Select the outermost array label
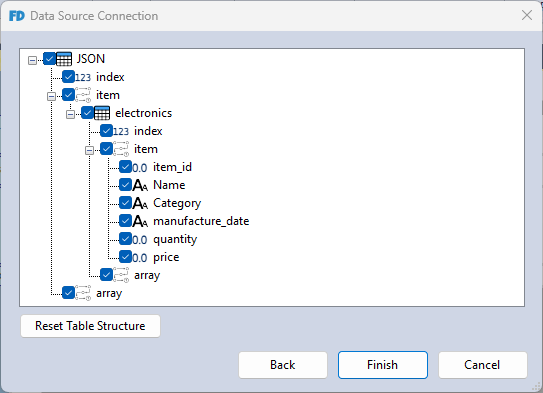Viewport: 543px width, 393px height. 109,294
